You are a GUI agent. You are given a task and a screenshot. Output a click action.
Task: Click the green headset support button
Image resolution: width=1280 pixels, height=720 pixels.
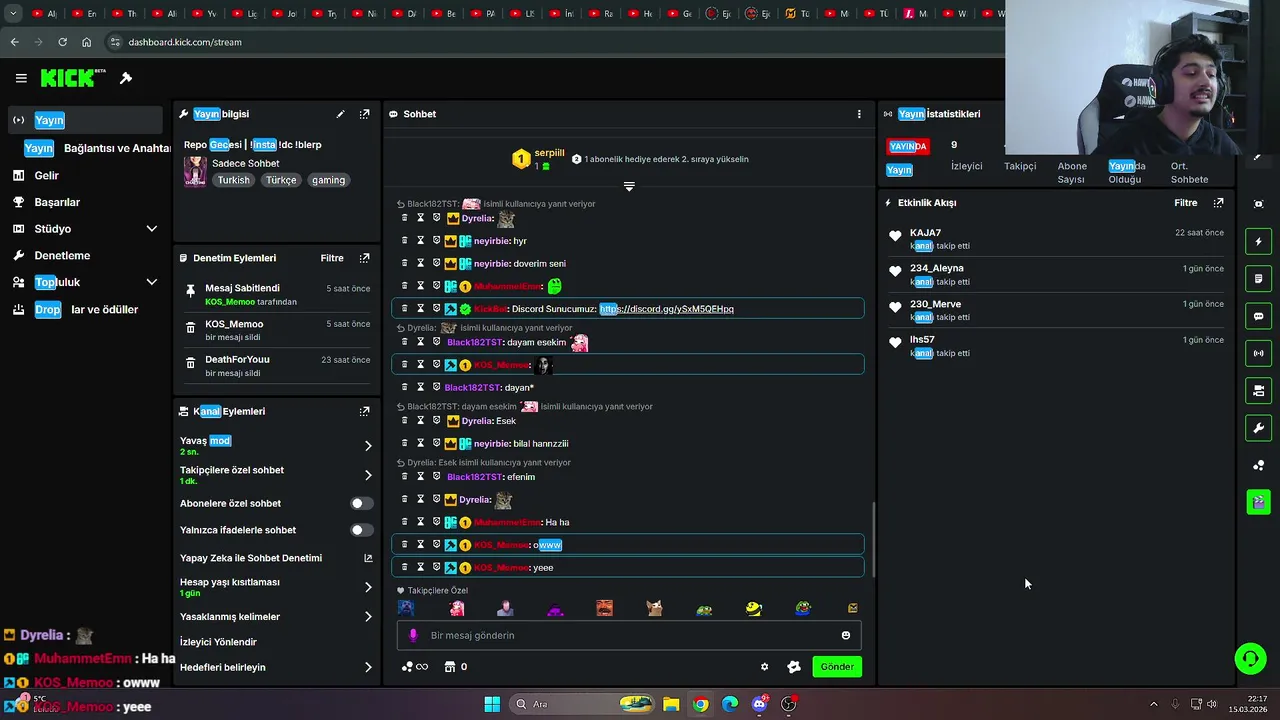(1250, 658)
